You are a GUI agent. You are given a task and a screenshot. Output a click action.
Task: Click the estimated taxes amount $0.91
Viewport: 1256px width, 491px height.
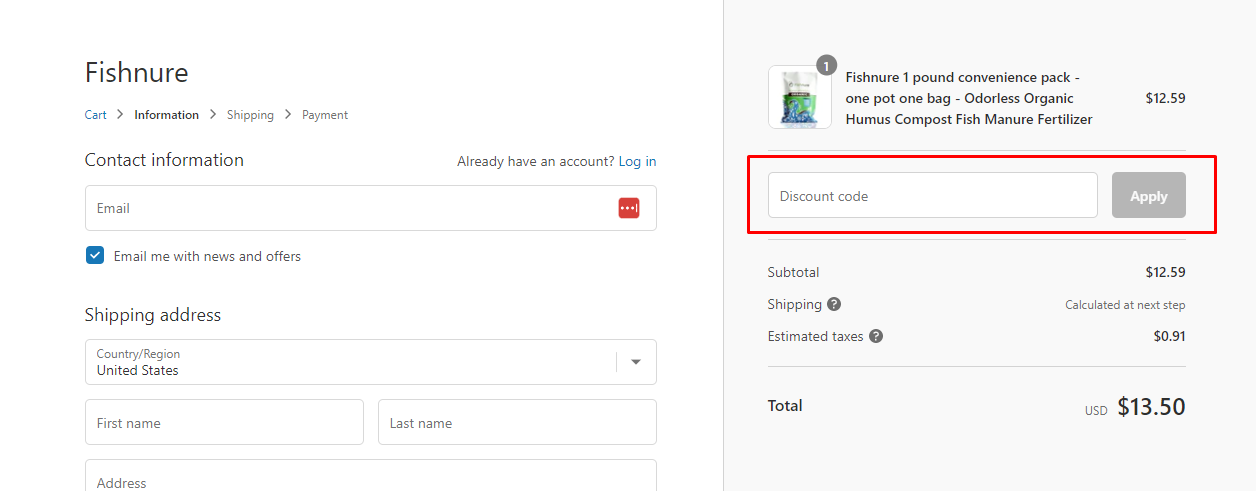click(x=1169, y=336)
